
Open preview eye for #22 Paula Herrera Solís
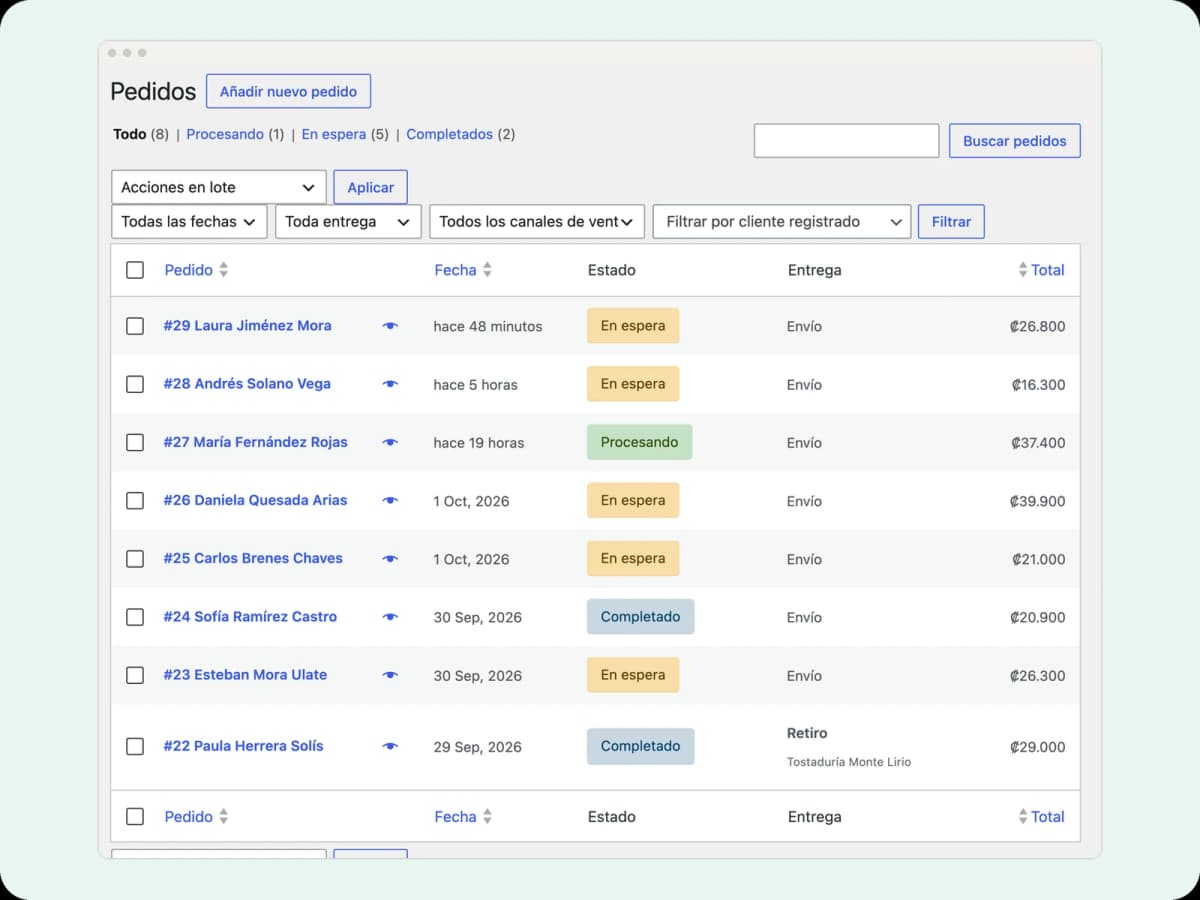point(390,746)
